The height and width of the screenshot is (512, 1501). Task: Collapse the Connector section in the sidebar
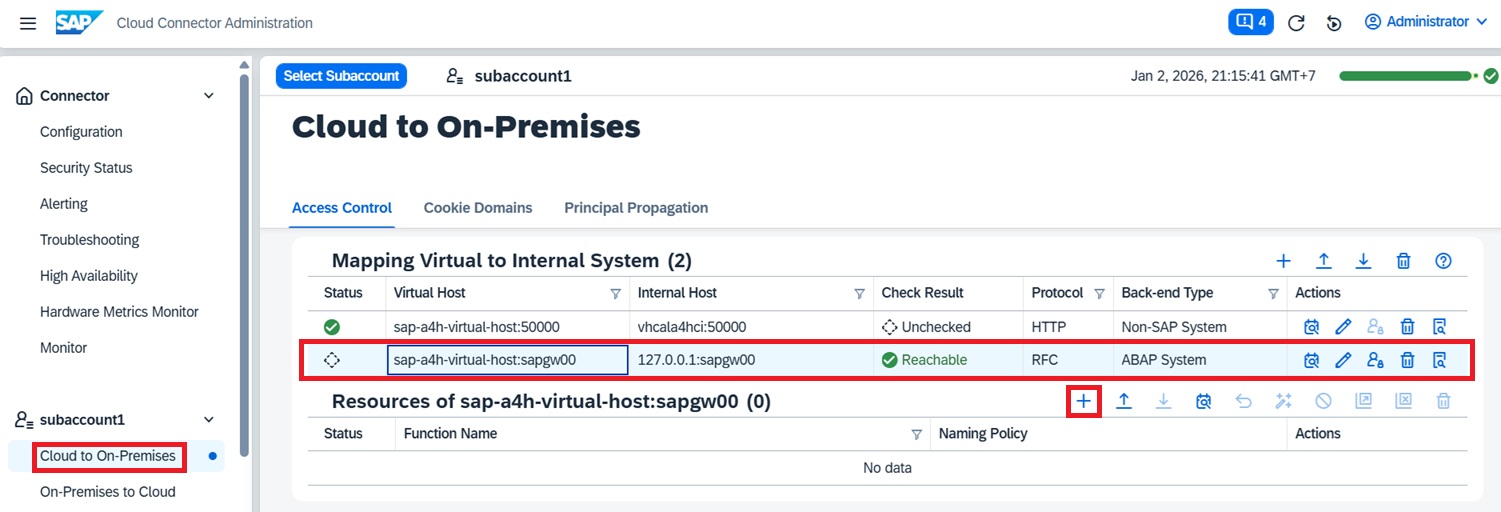(209, 96)
